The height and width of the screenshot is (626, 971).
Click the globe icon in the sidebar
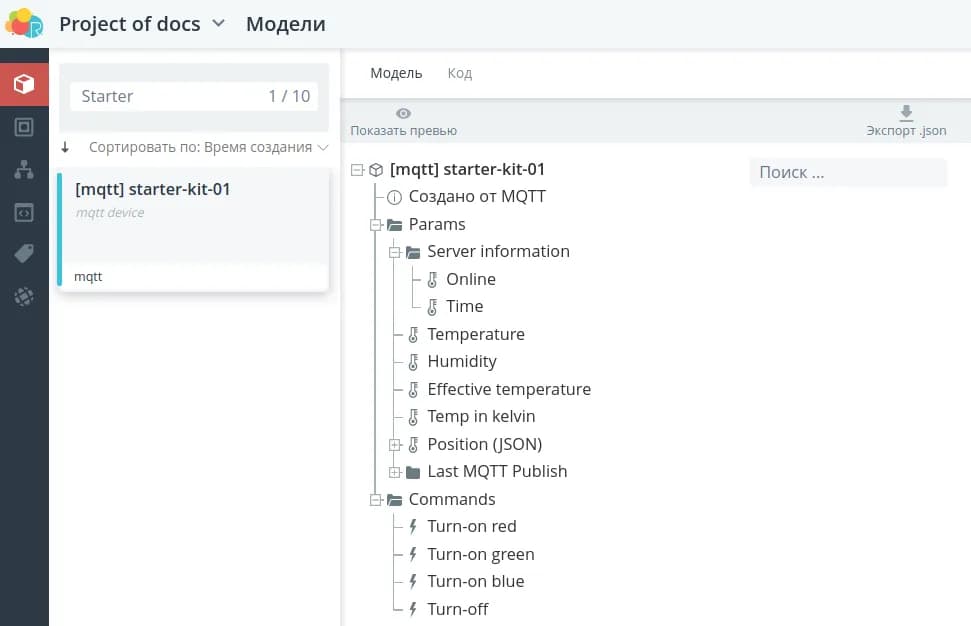click(x=24, y=297)
